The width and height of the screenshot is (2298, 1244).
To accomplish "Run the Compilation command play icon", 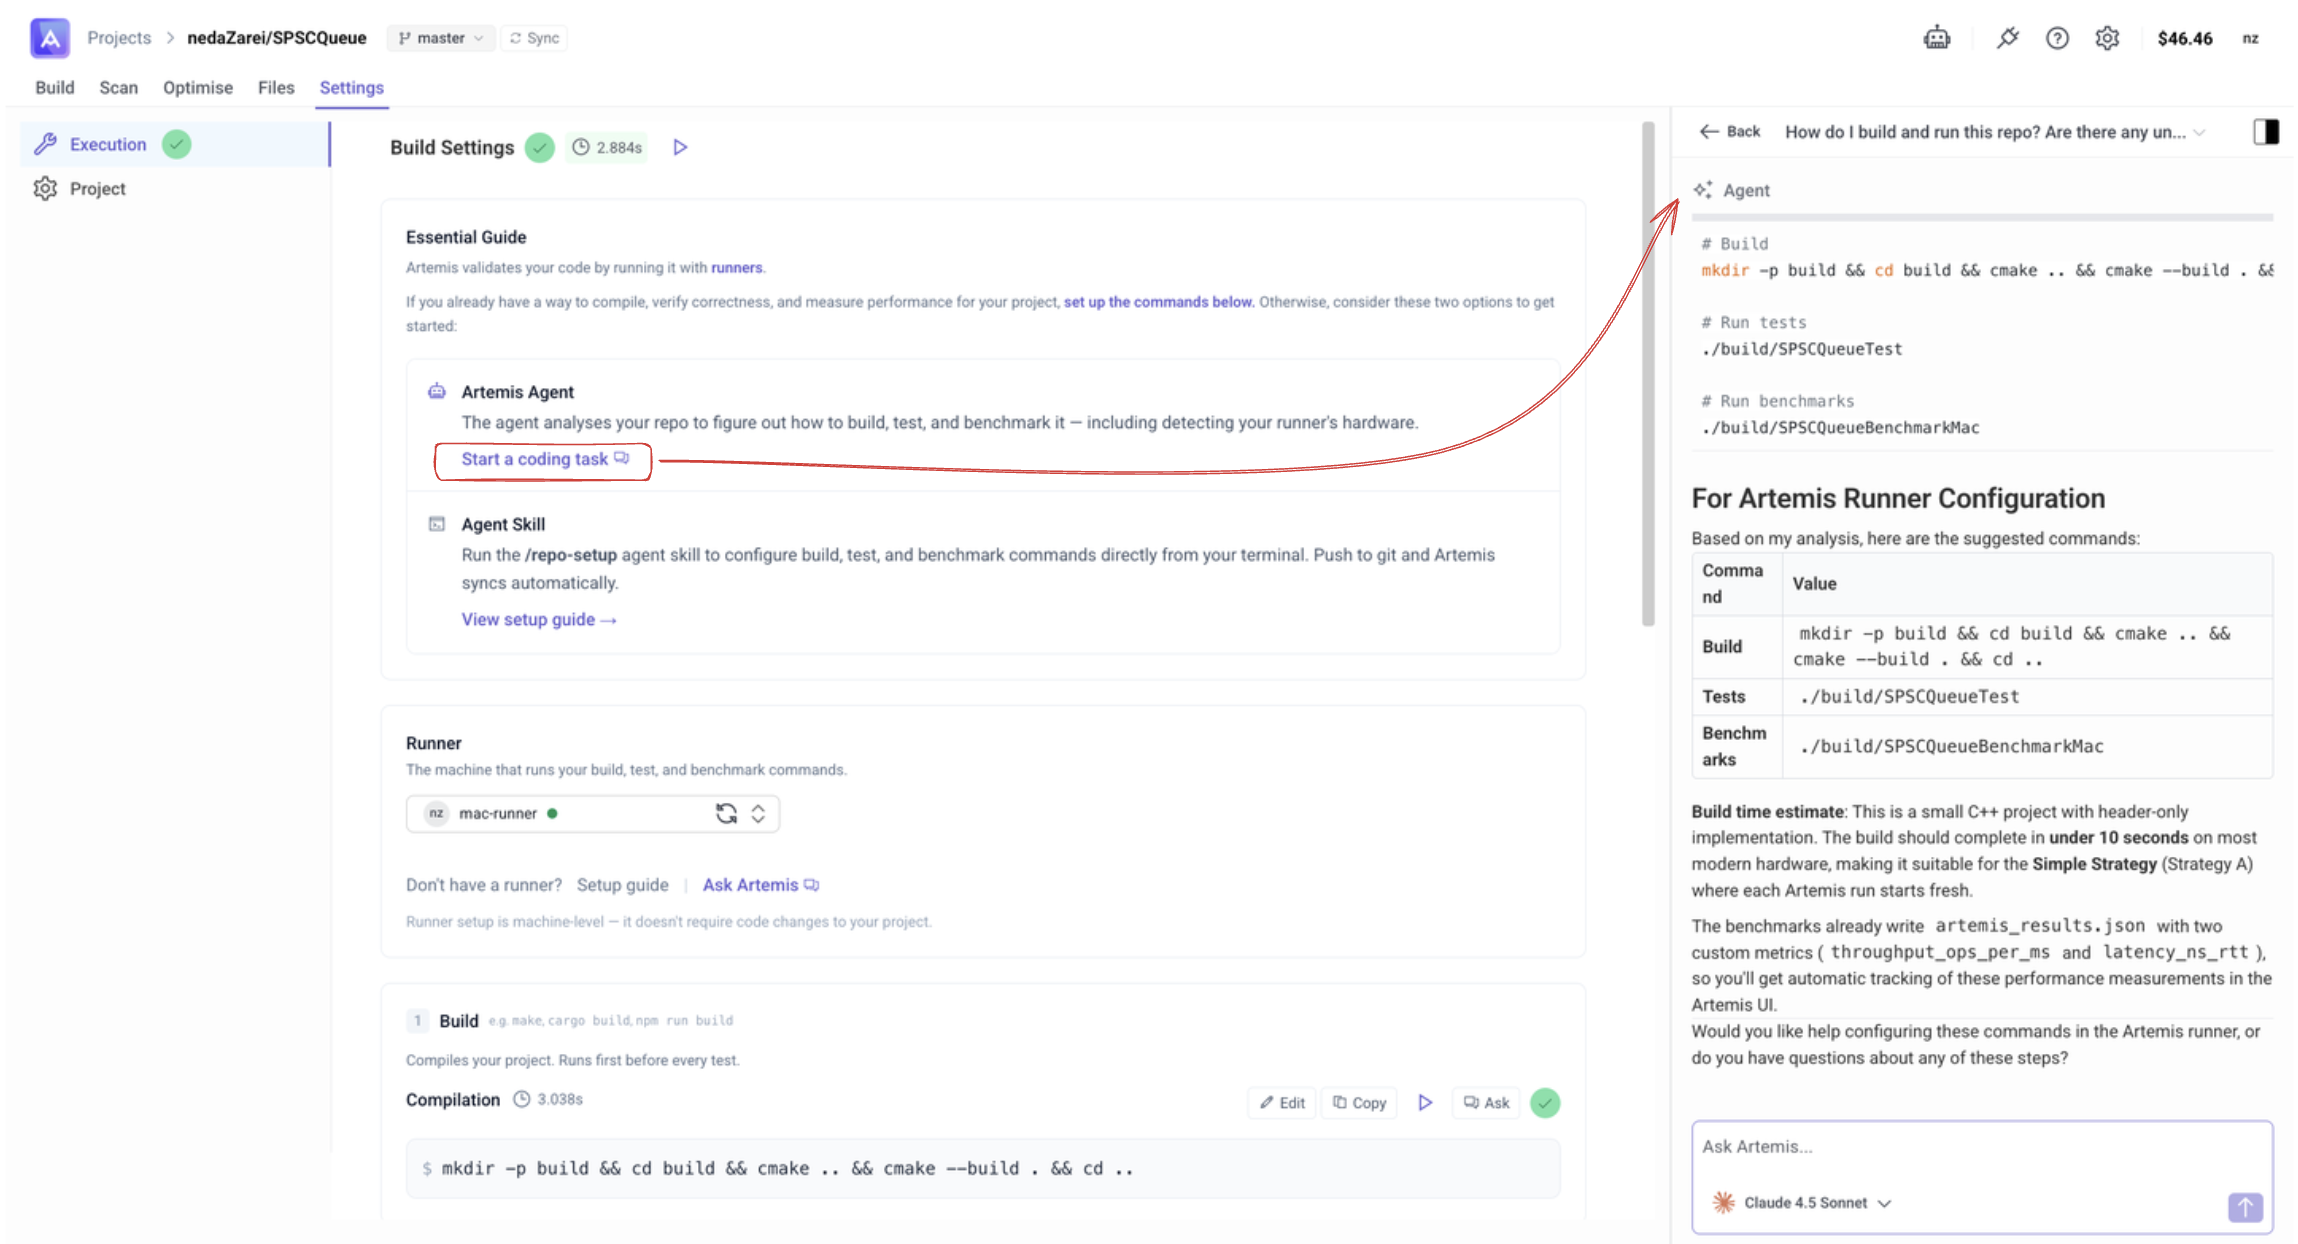I will pos(1425,1102).
